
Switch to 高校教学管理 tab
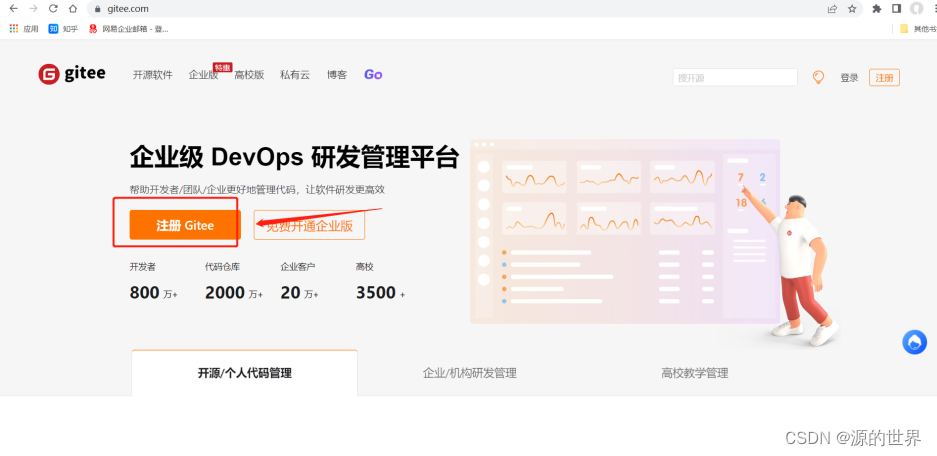click(x=694, y=374)
